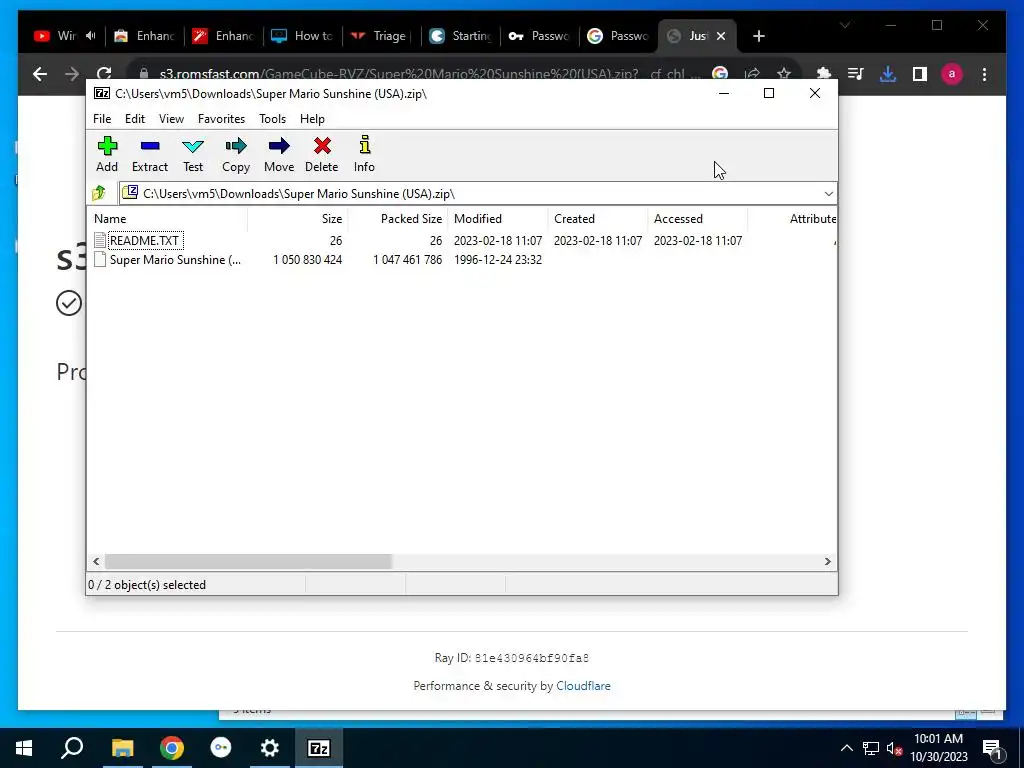Open the Cloudflare link in Chrome

(x=583, y=686)
